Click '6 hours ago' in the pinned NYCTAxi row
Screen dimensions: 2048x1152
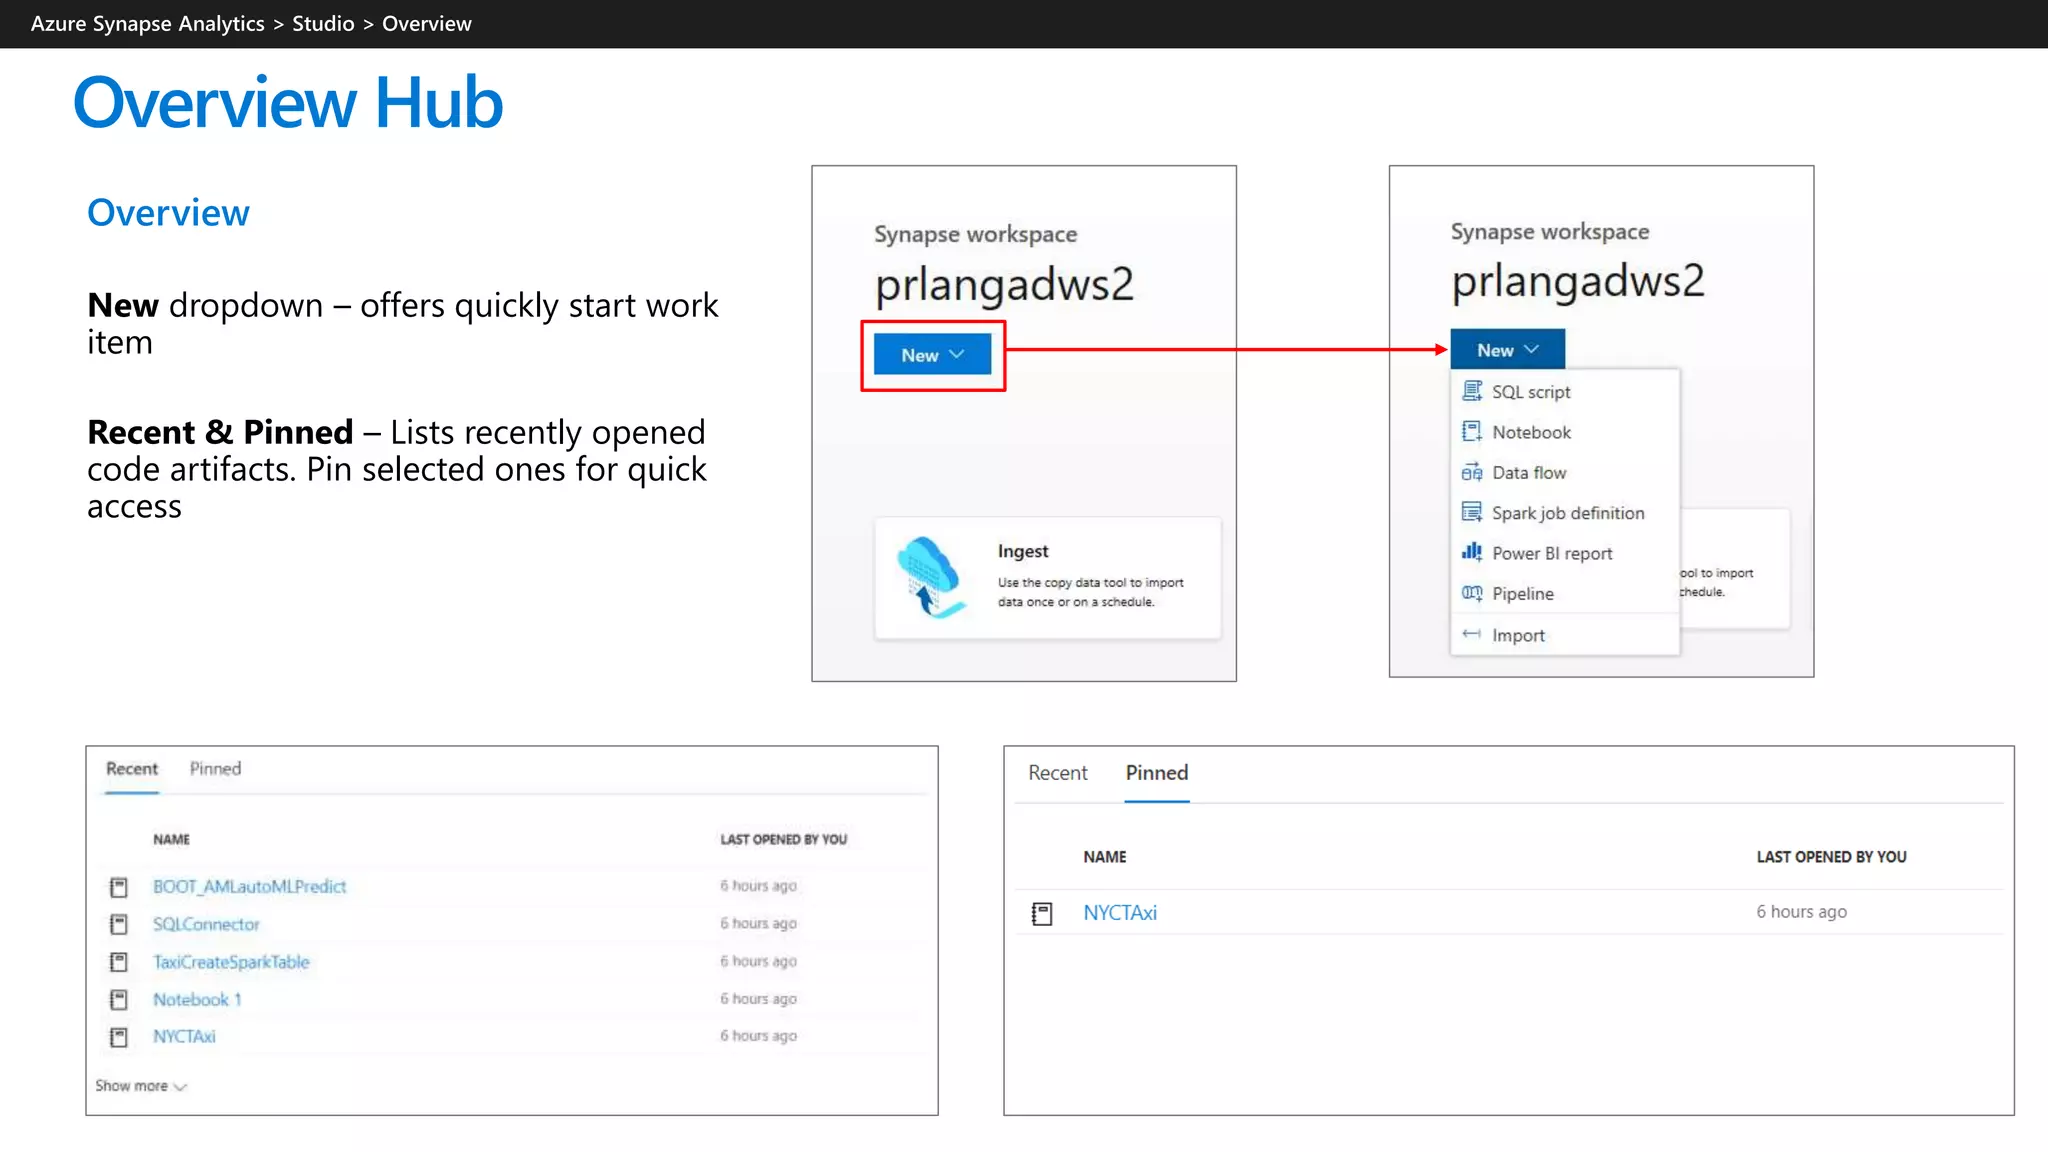[x=1802, y=912]
